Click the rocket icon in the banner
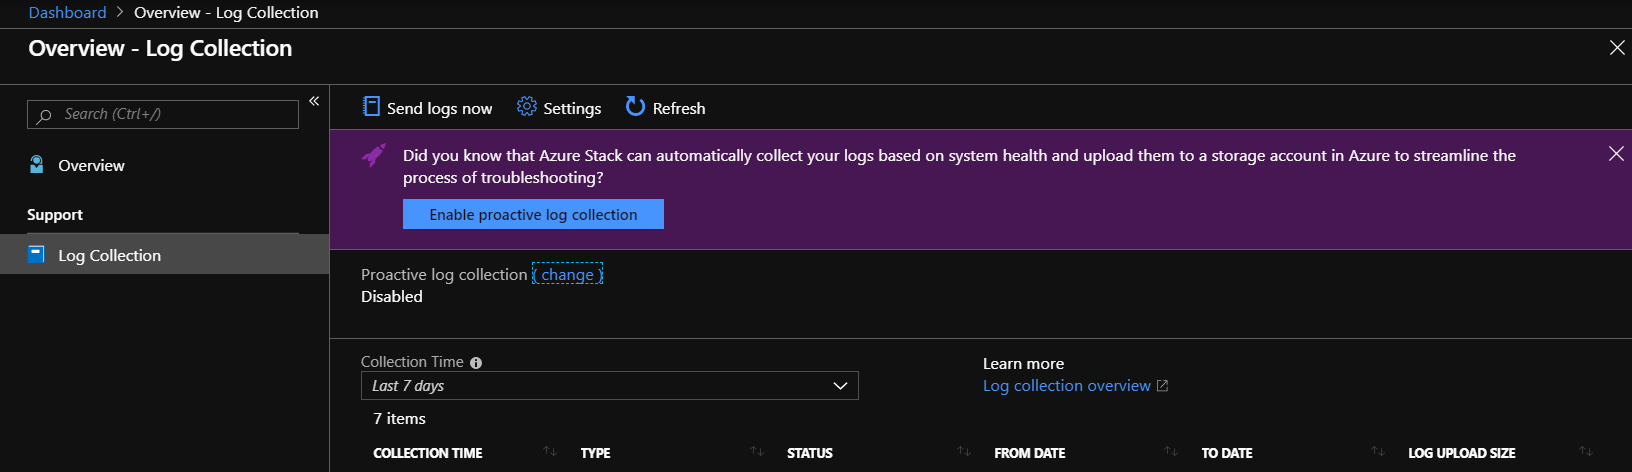1632x472 pixels. (x=374, y=155)
